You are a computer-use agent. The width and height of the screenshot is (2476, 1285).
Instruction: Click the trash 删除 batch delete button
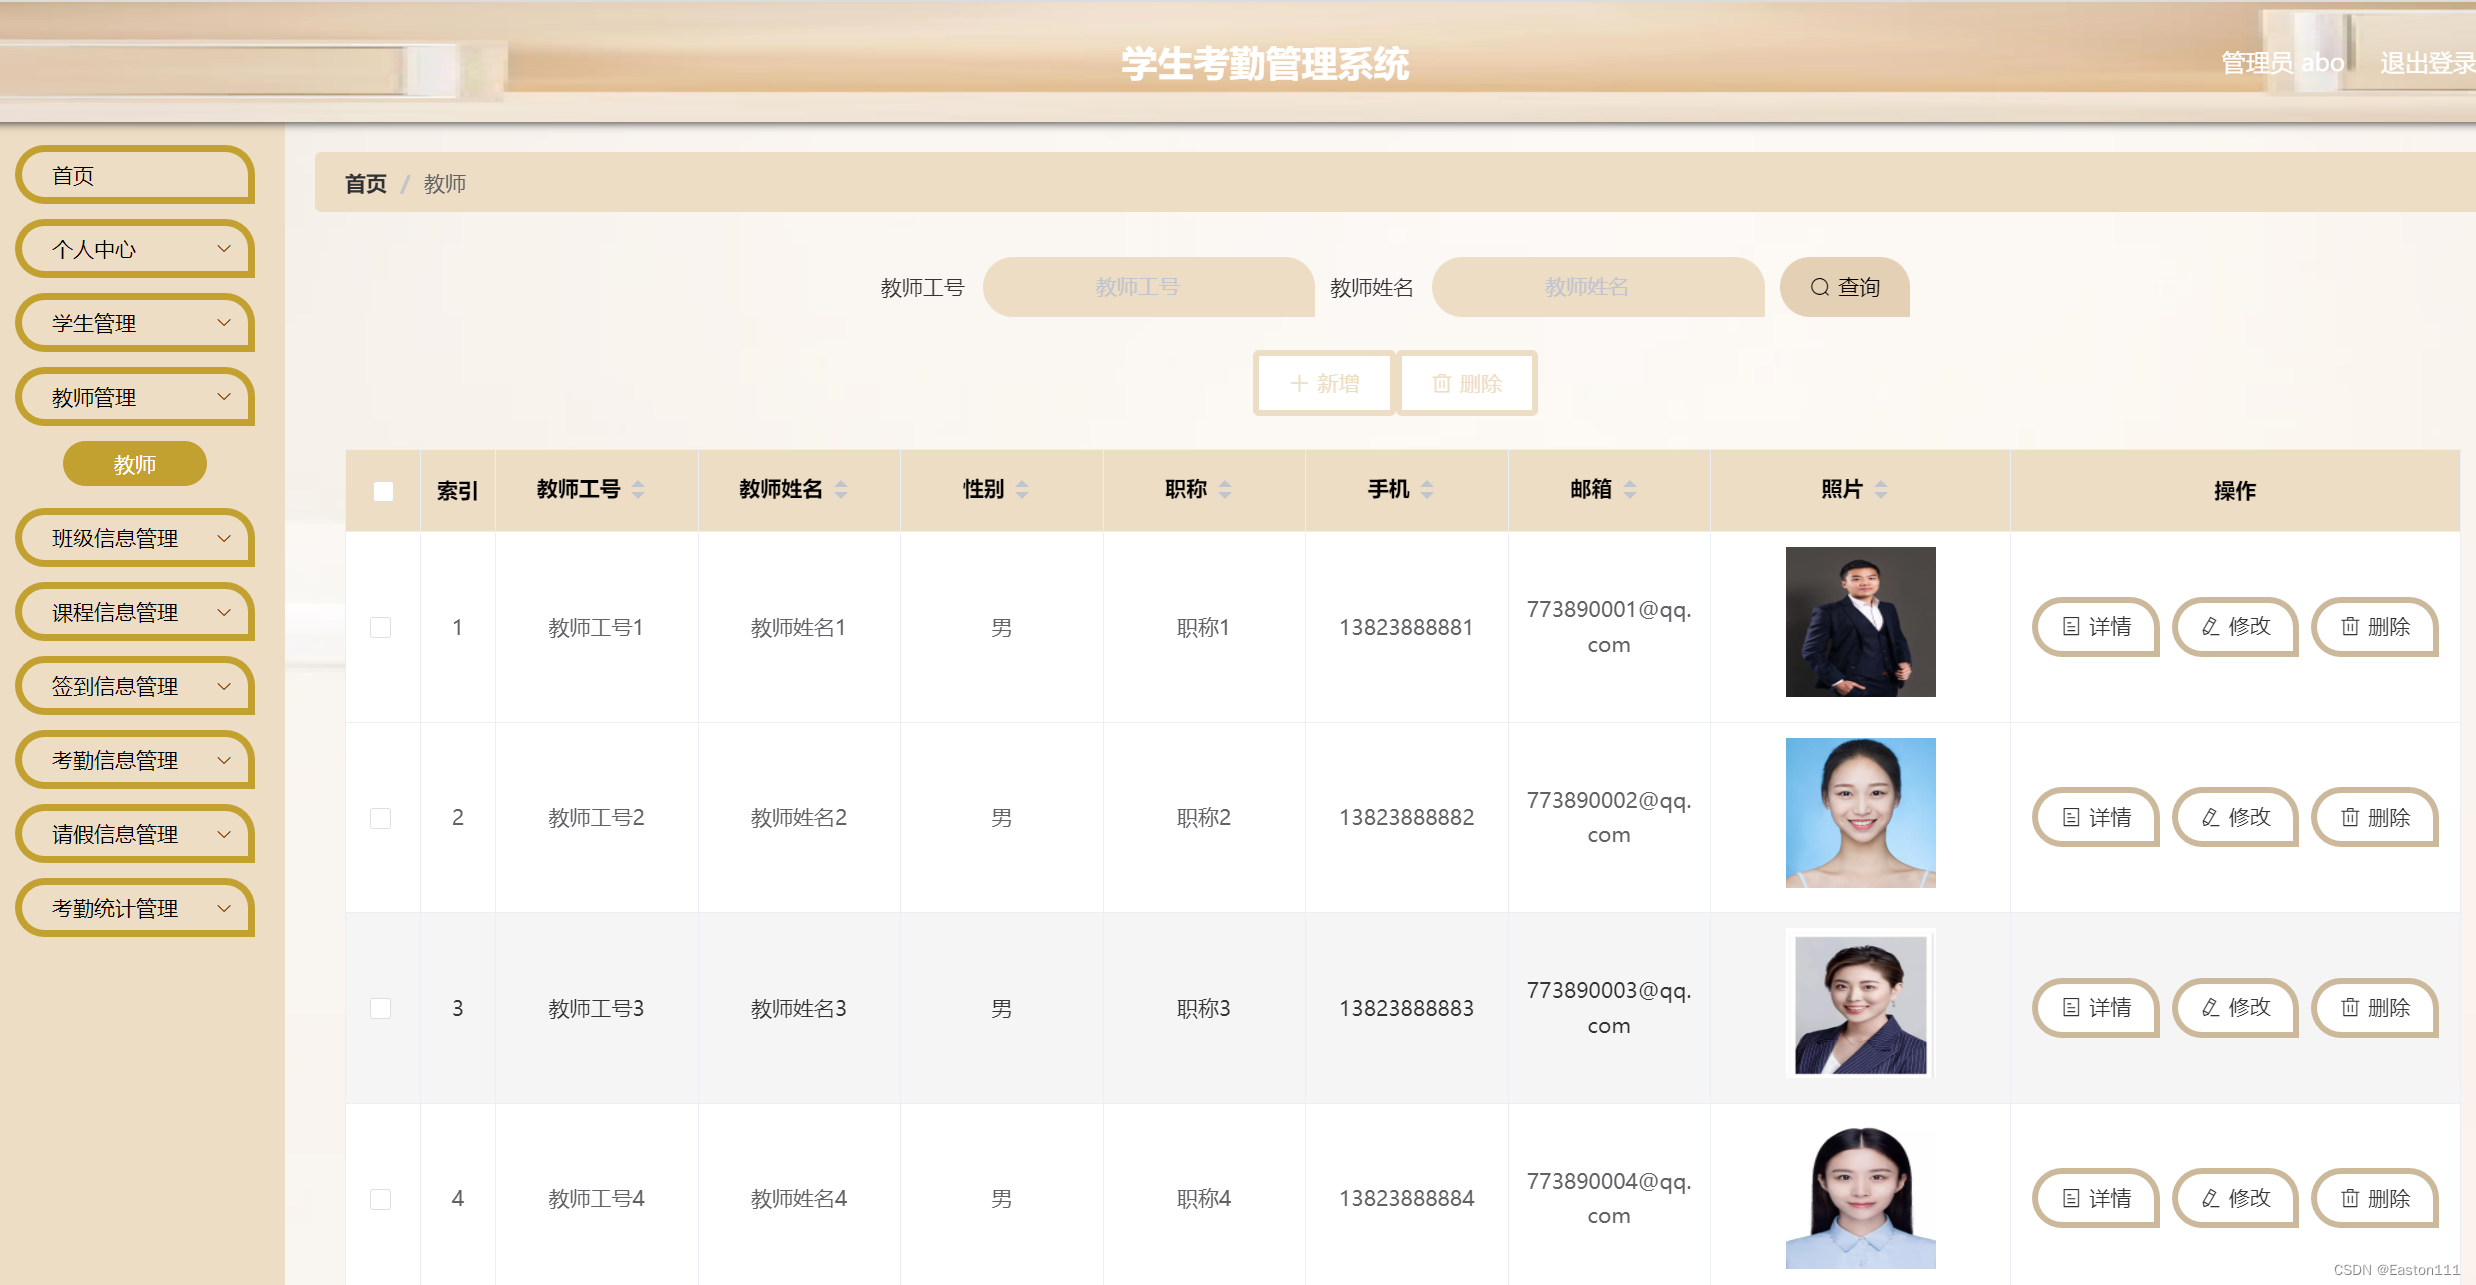tap(1466, 384)
